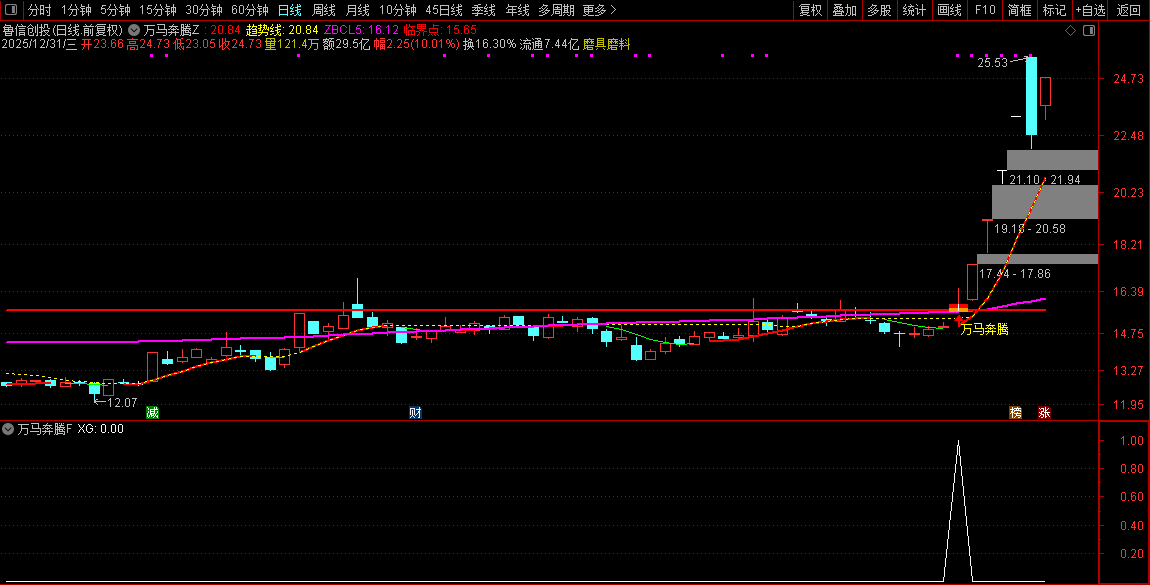Click the 磨具磨料 sector link
Image resolution: width=1150 pixels, height=585 pixels.
coord(607,44)
